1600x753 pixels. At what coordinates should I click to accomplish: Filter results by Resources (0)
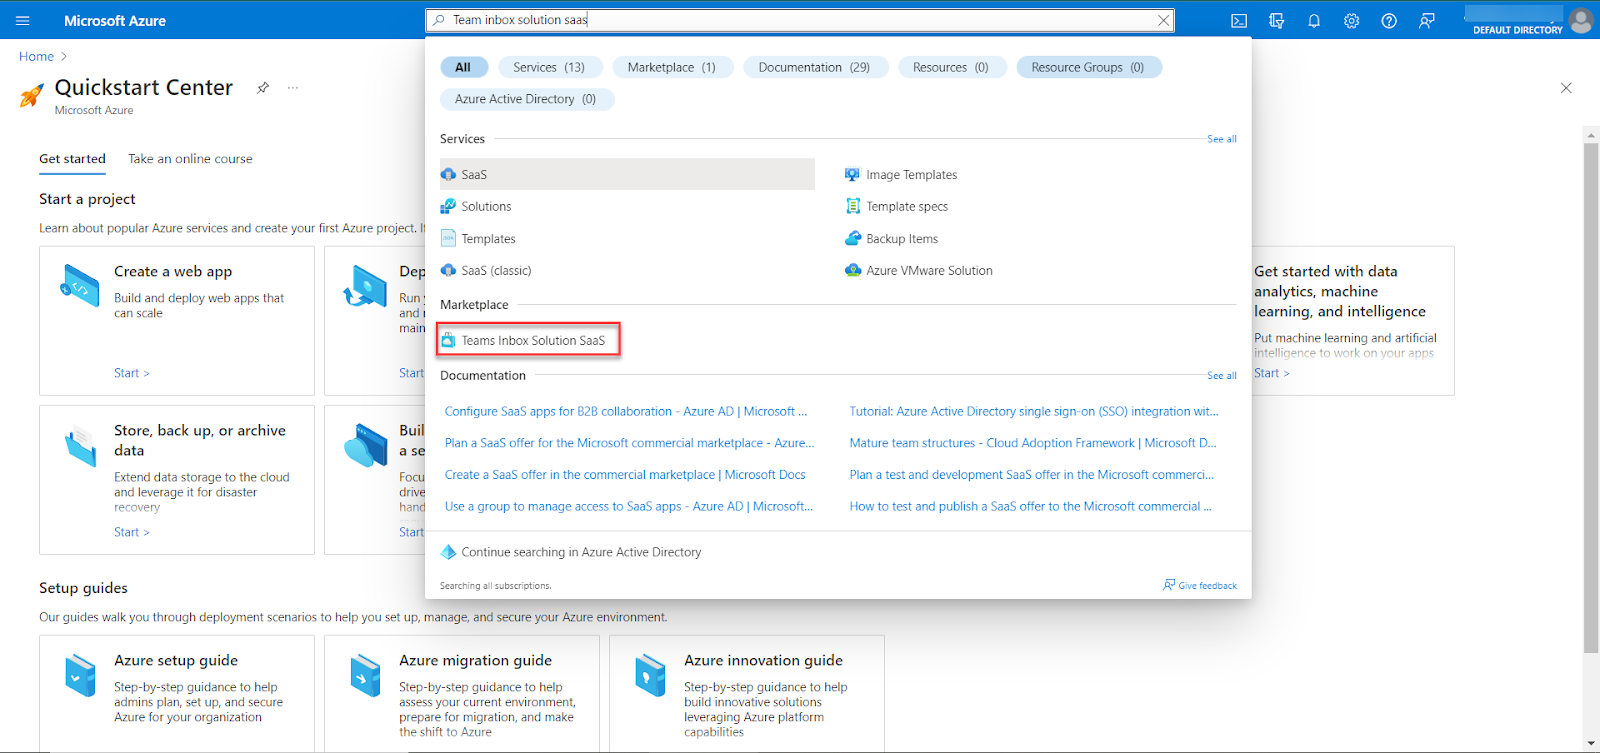click(x=951, y=67)
